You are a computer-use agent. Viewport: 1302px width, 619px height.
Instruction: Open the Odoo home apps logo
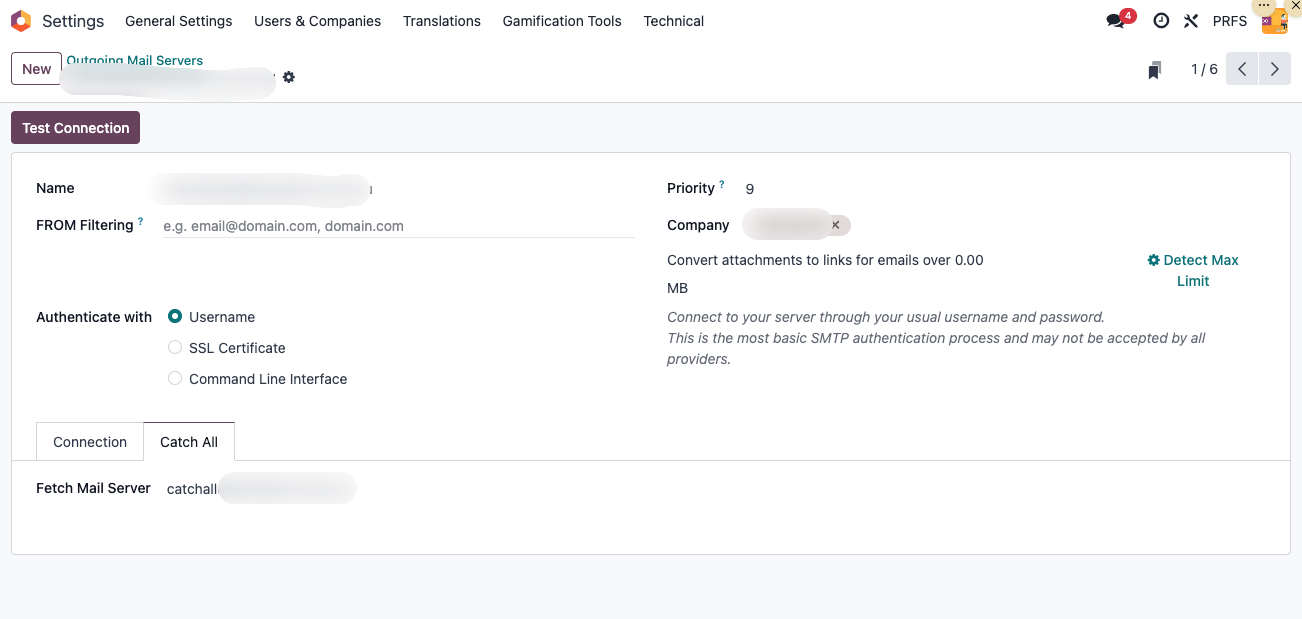pos(20,21)
